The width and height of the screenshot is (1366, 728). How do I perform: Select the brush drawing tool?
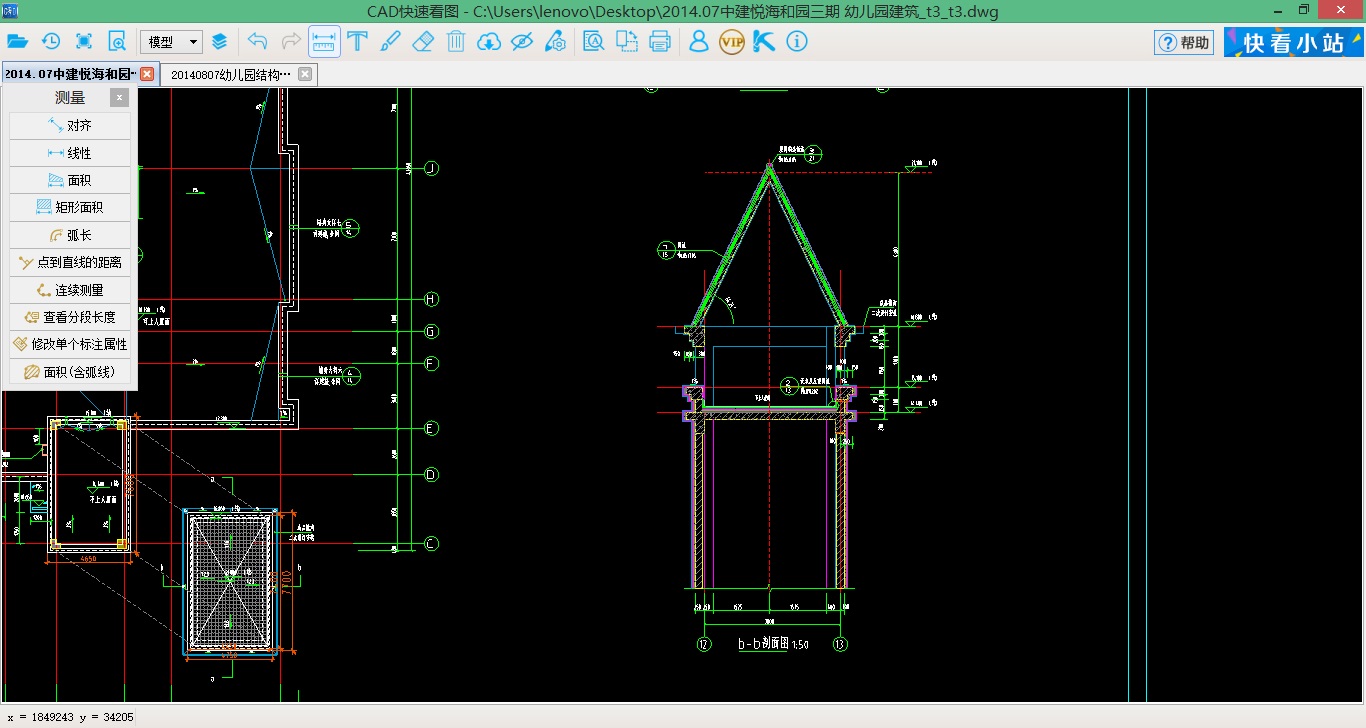(390, 42)
